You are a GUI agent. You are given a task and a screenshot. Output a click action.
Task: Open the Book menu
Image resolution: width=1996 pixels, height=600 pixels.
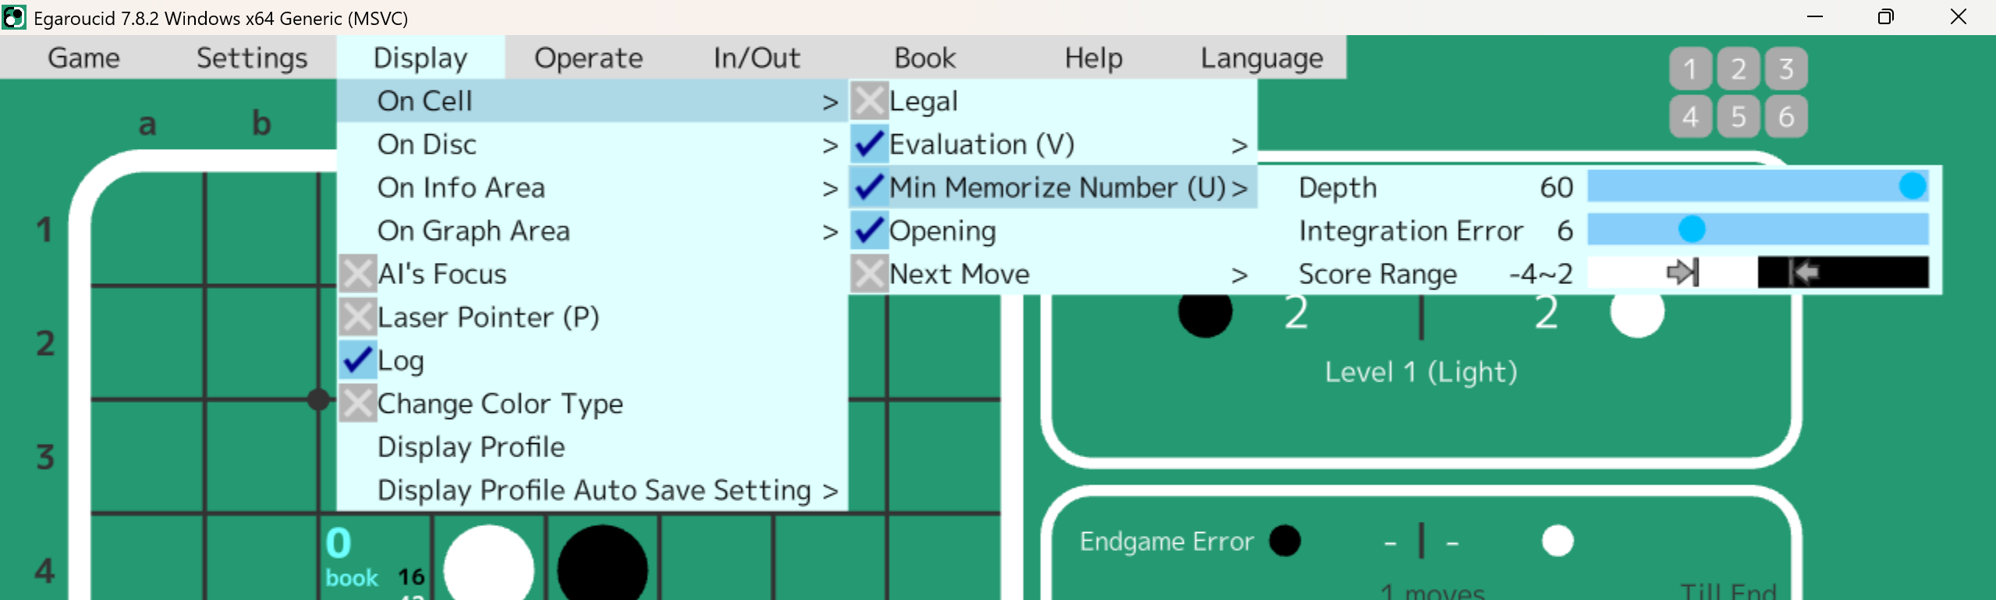(x=925, y=58)
